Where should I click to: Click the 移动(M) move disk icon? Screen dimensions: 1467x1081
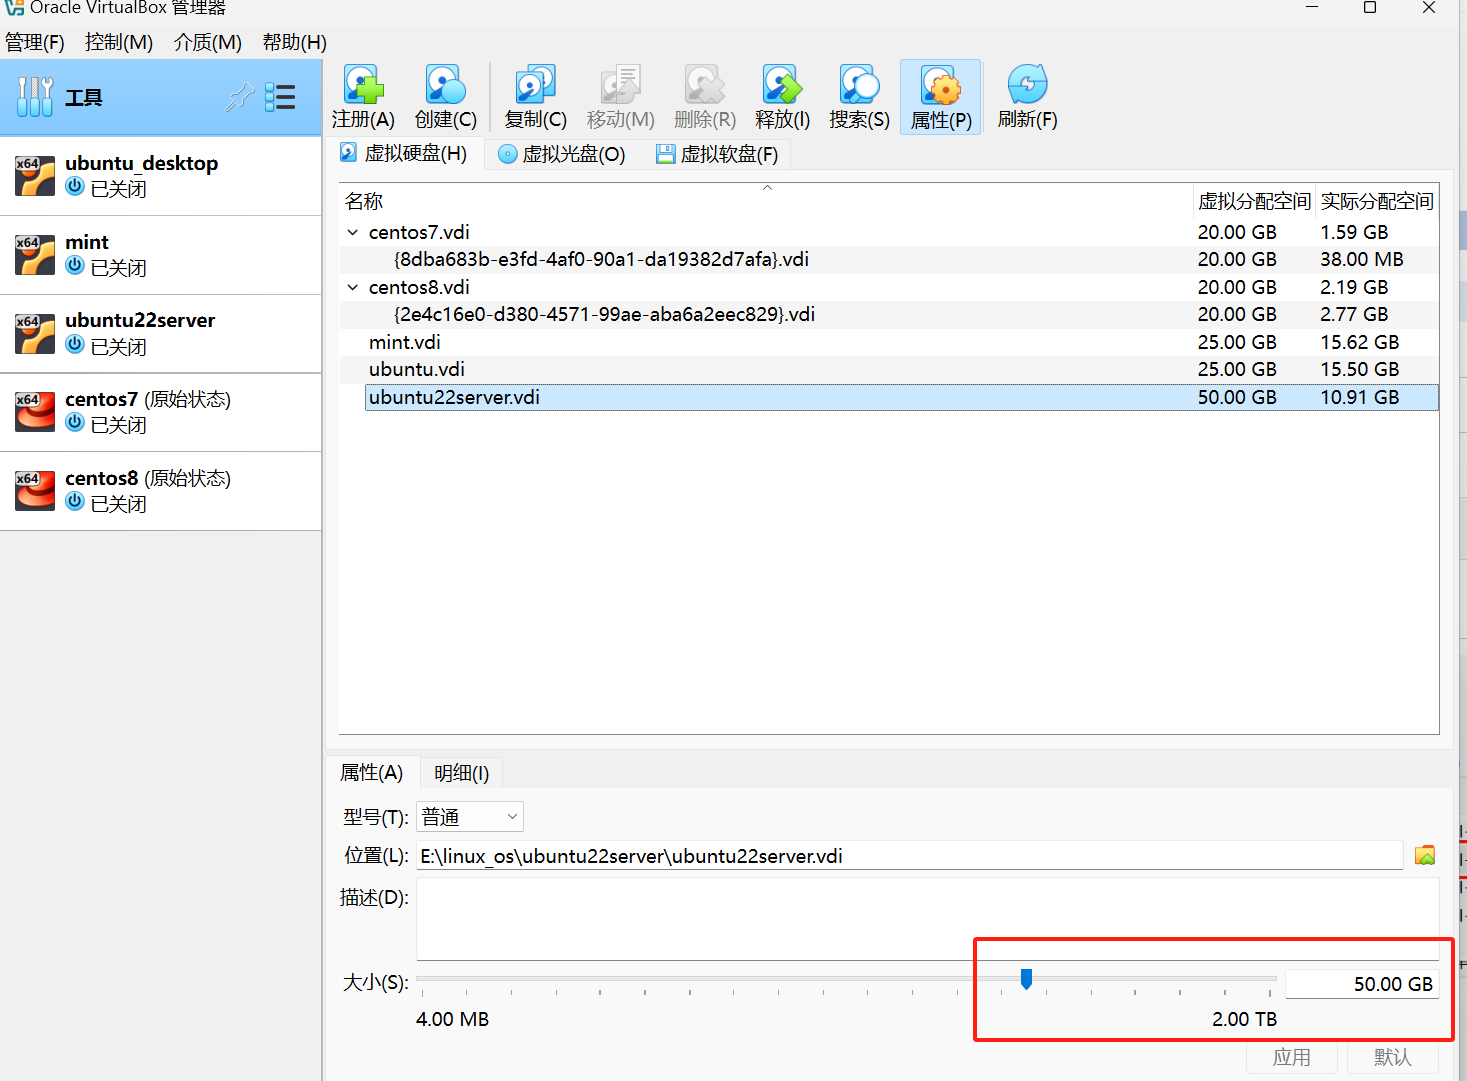pos(620,85)
